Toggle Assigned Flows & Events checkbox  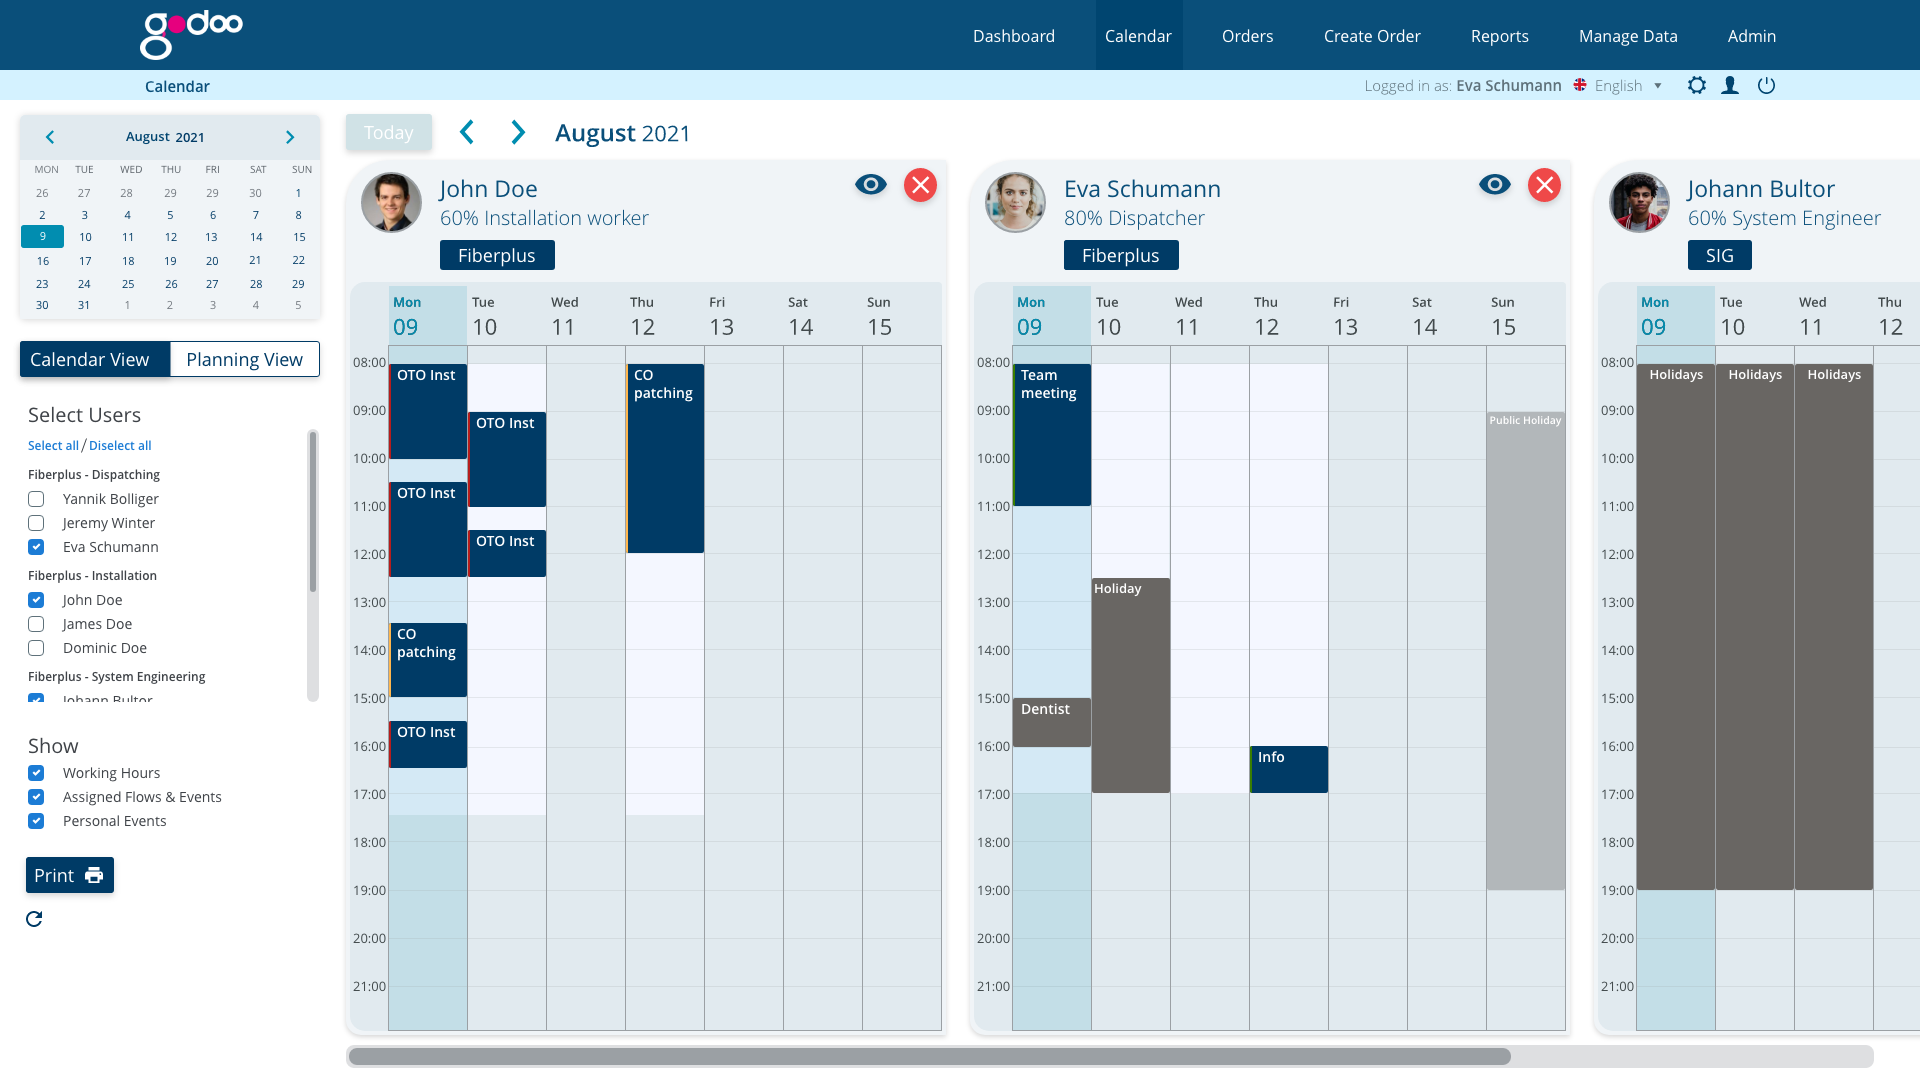(x=36, y=797)
